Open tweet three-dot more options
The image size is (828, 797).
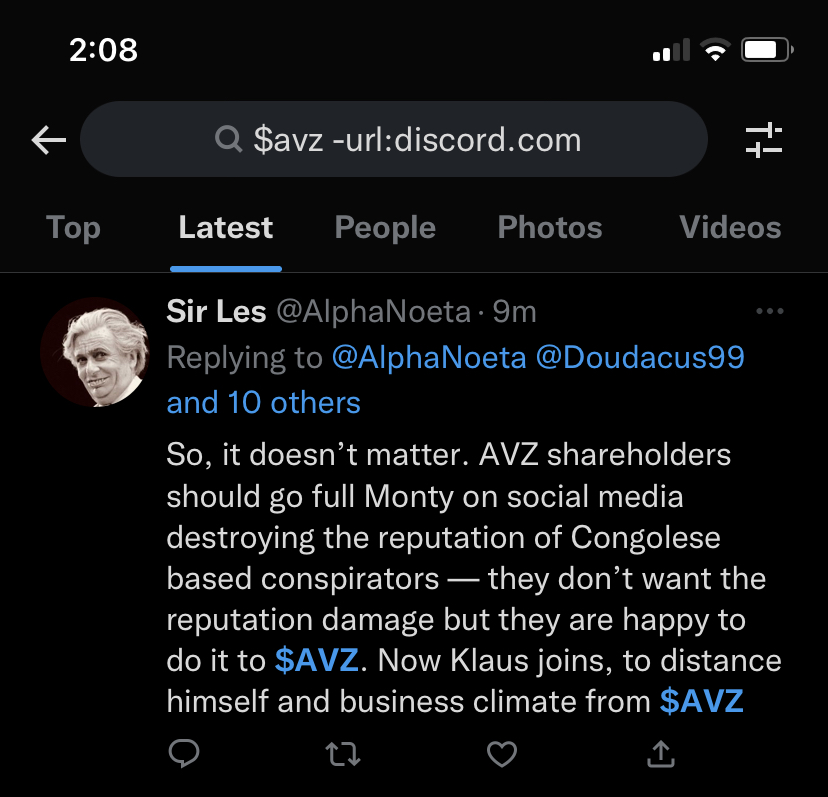tap(769, 312)
